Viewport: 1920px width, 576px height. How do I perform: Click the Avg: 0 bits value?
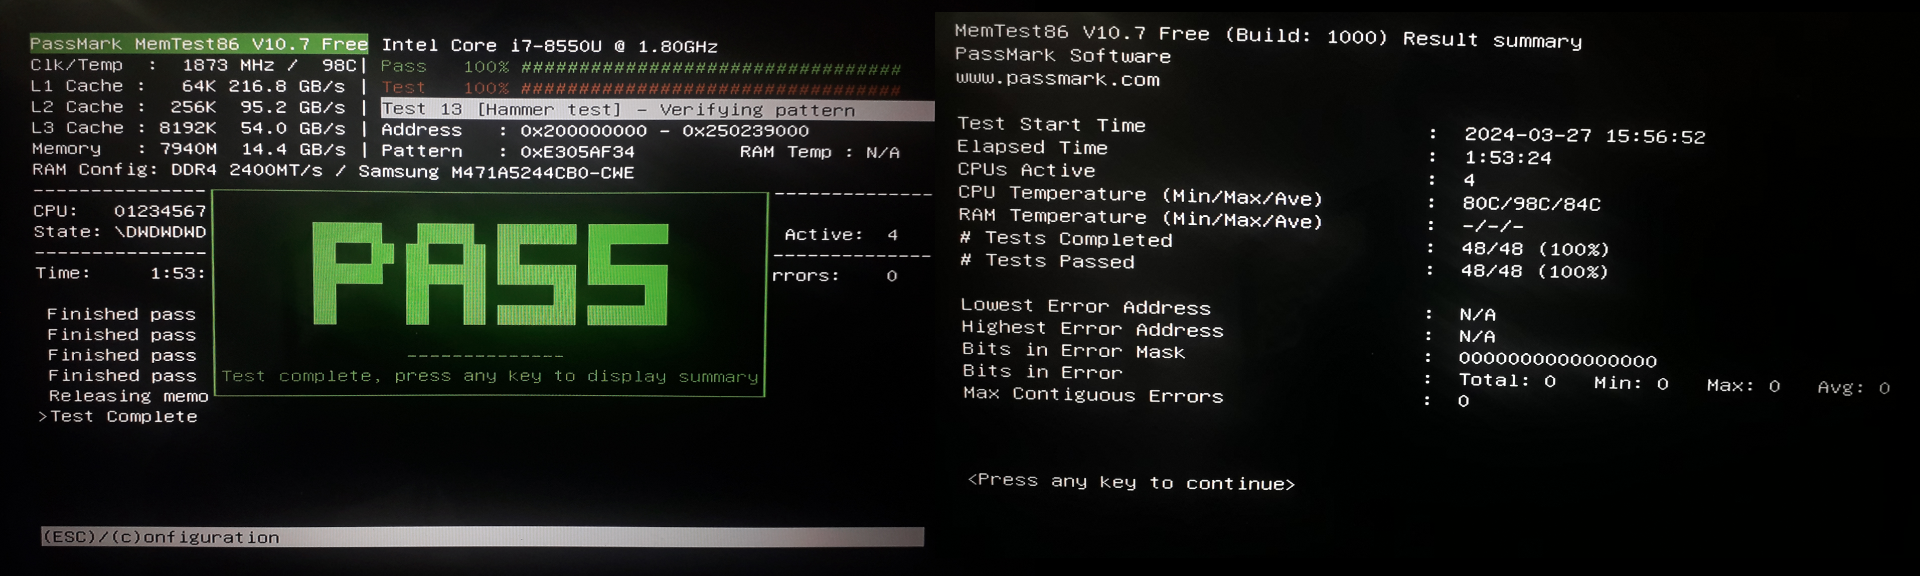tap(1853, 387)
